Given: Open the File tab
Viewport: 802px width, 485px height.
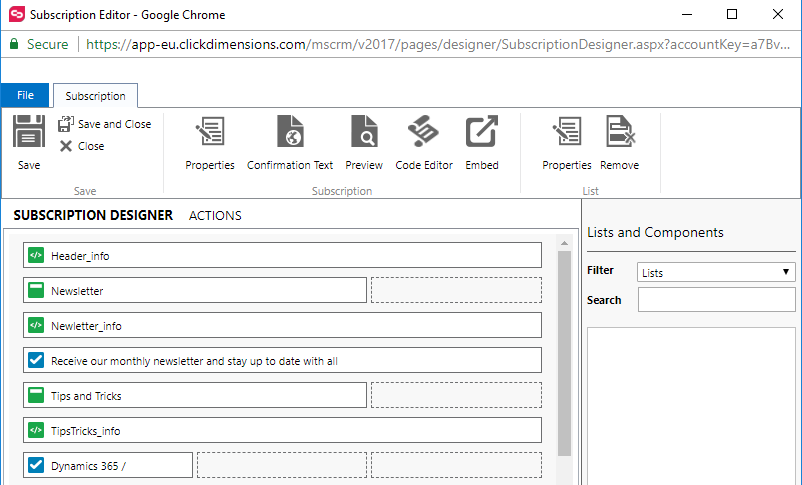Looking at the screenshot, I should [25, 95].
